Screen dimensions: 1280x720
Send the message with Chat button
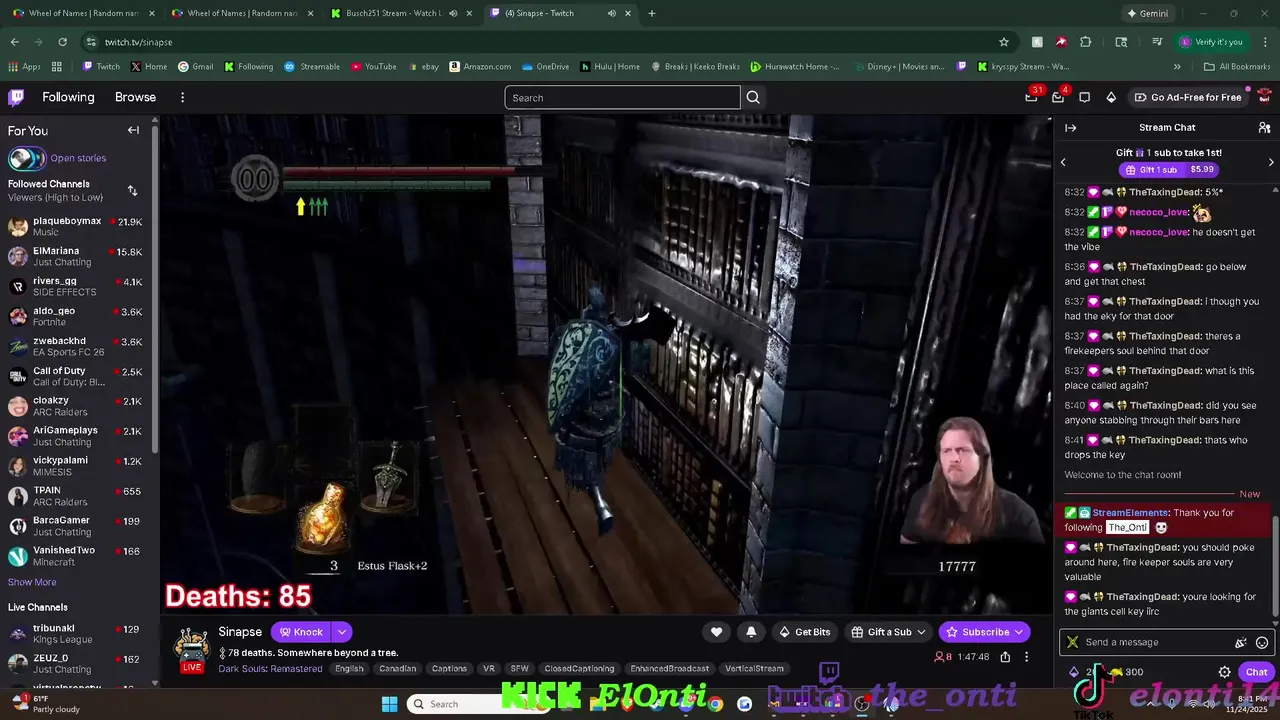click(x=1256, y=672)
